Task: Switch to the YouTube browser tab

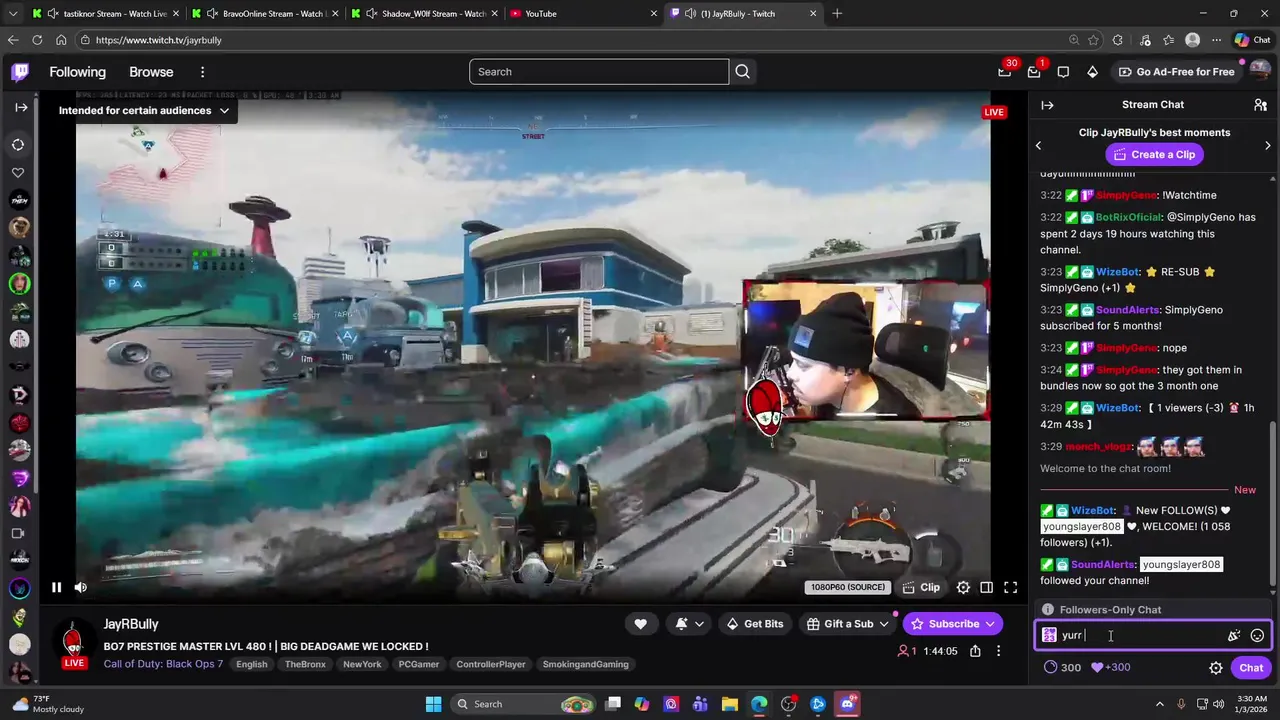Action: pos(584,14)
